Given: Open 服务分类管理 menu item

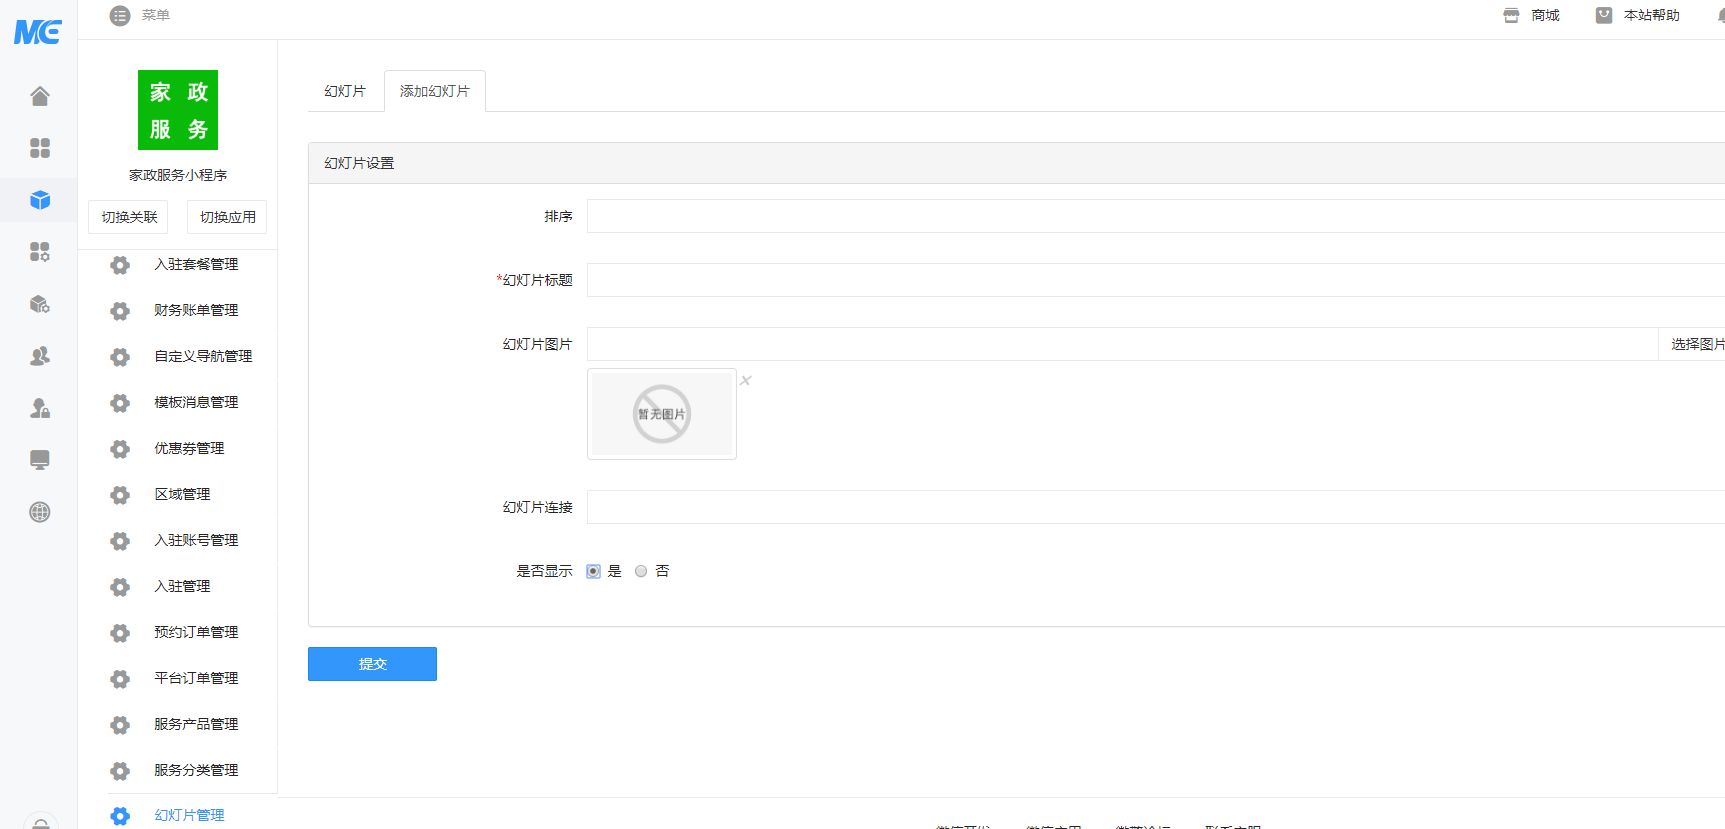Looking at the screenshot, I should point(196,770).
